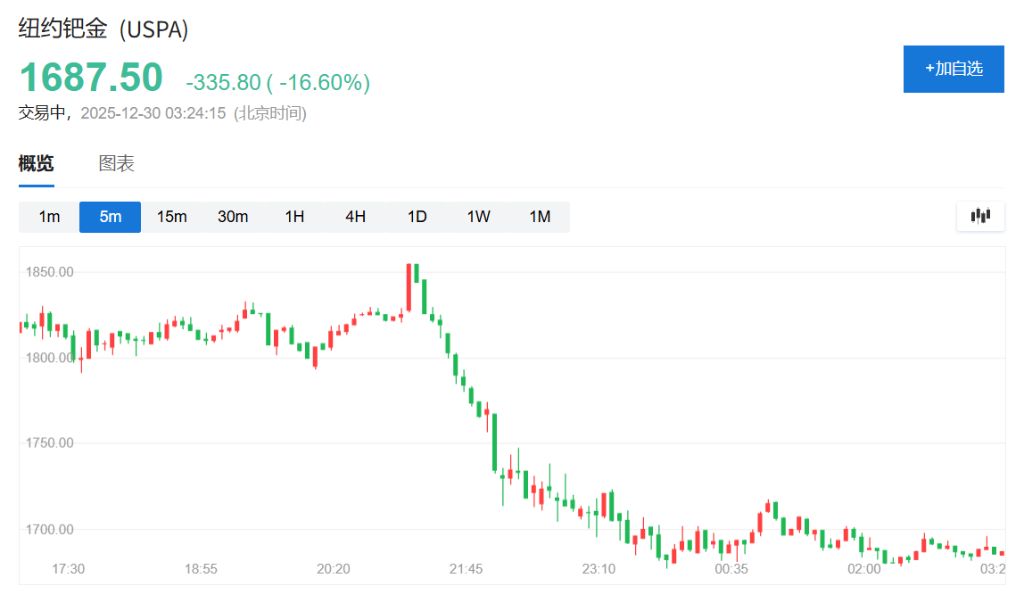Click the price change -335.80 (-16.60%) text
1024x597 pixels.
click(x=278, y=82)
